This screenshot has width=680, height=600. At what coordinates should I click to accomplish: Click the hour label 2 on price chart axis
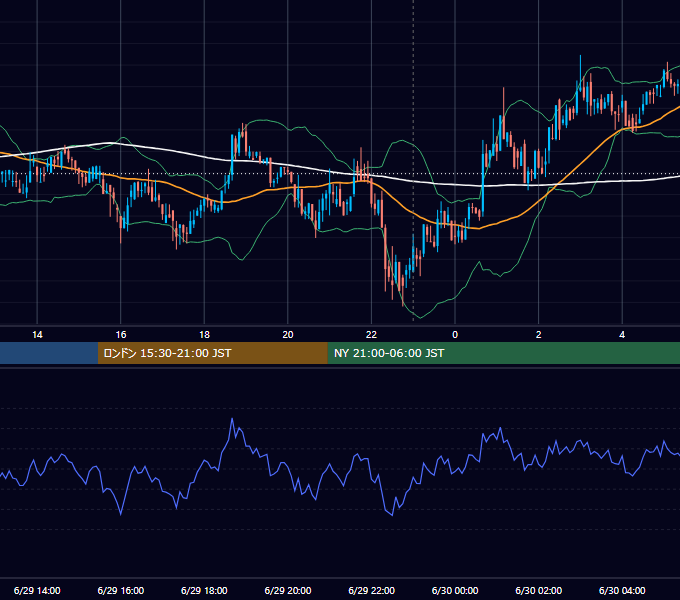coord(539,335)
